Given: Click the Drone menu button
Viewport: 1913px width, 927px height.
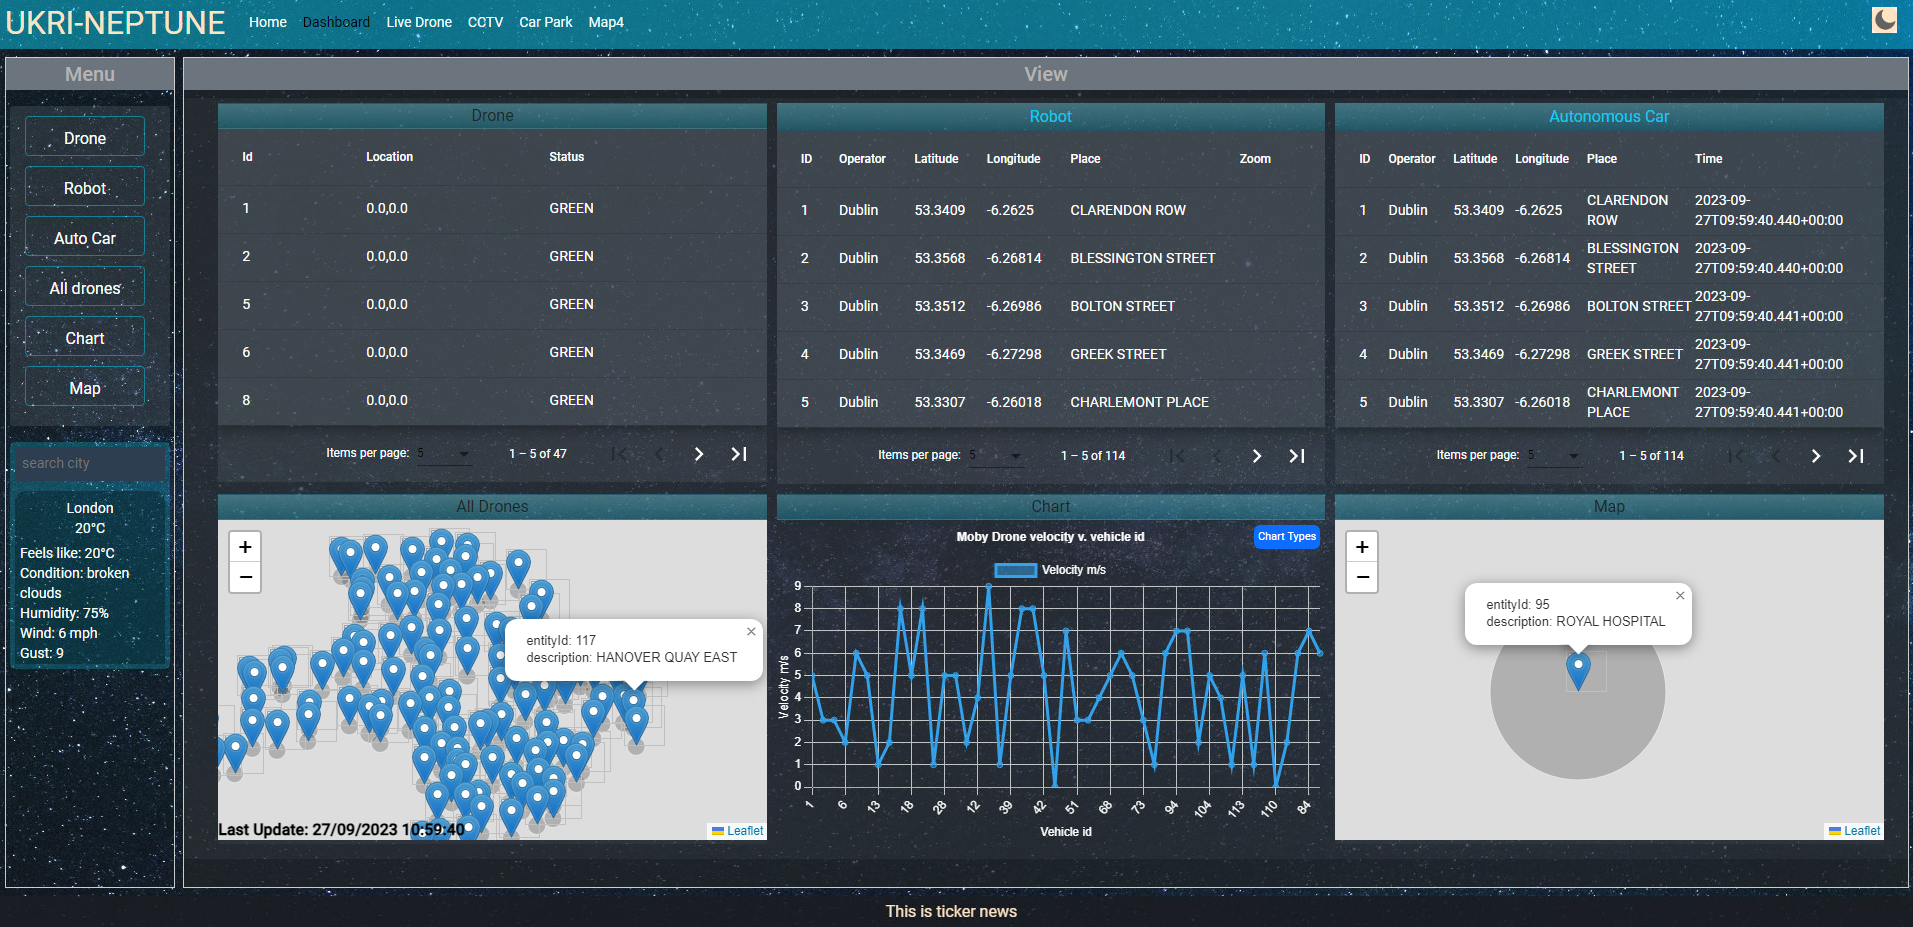Looking at the screenshot, I should point(85,138).
